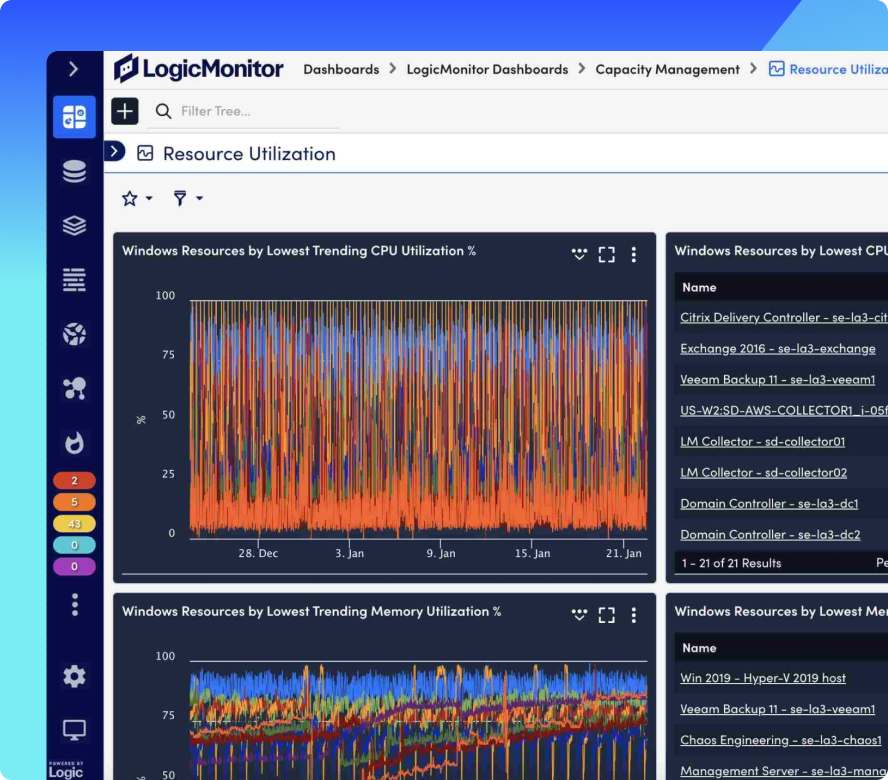Click the Name column header in Memory table
Viewport: 888px width, 780px height.
click(699, 648)
